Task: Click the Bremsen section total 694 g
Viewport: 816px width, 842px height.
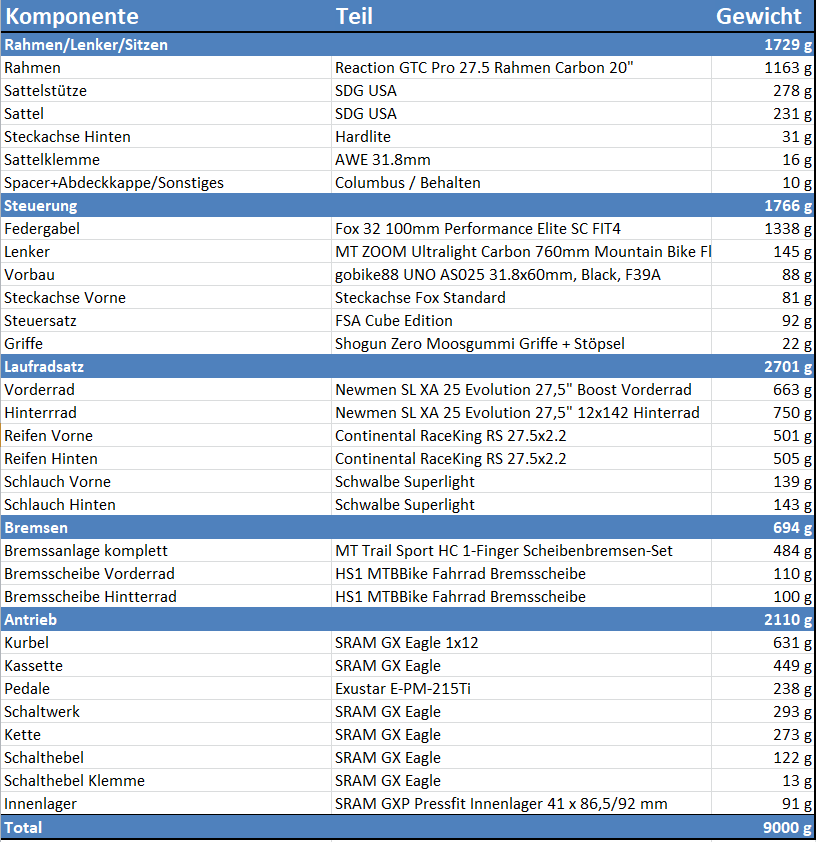Action: coord(786,528)
